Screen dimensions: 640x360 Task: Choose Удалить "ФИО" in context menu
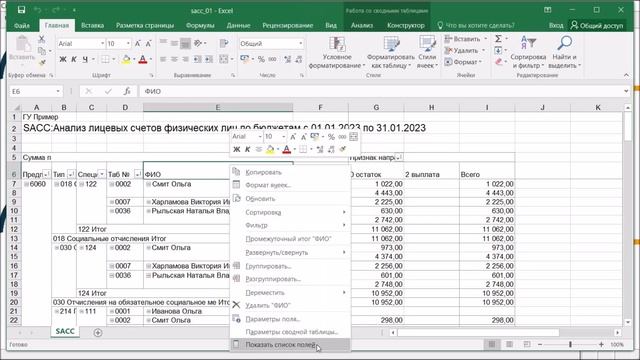290,305
